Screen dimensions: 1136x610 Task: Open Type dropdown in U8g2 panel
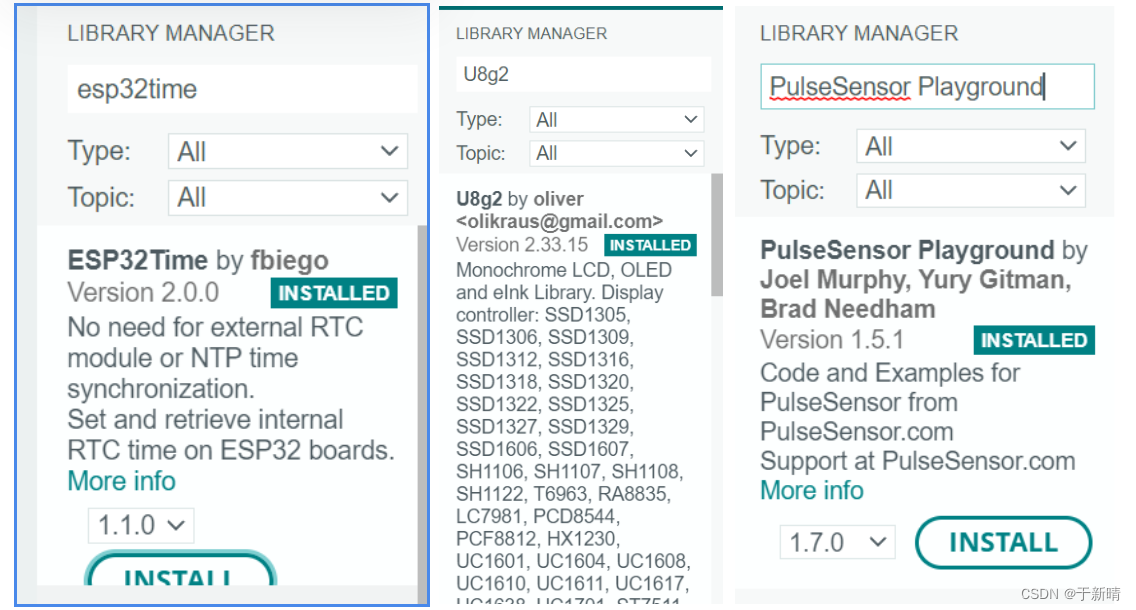coord(617,120)
